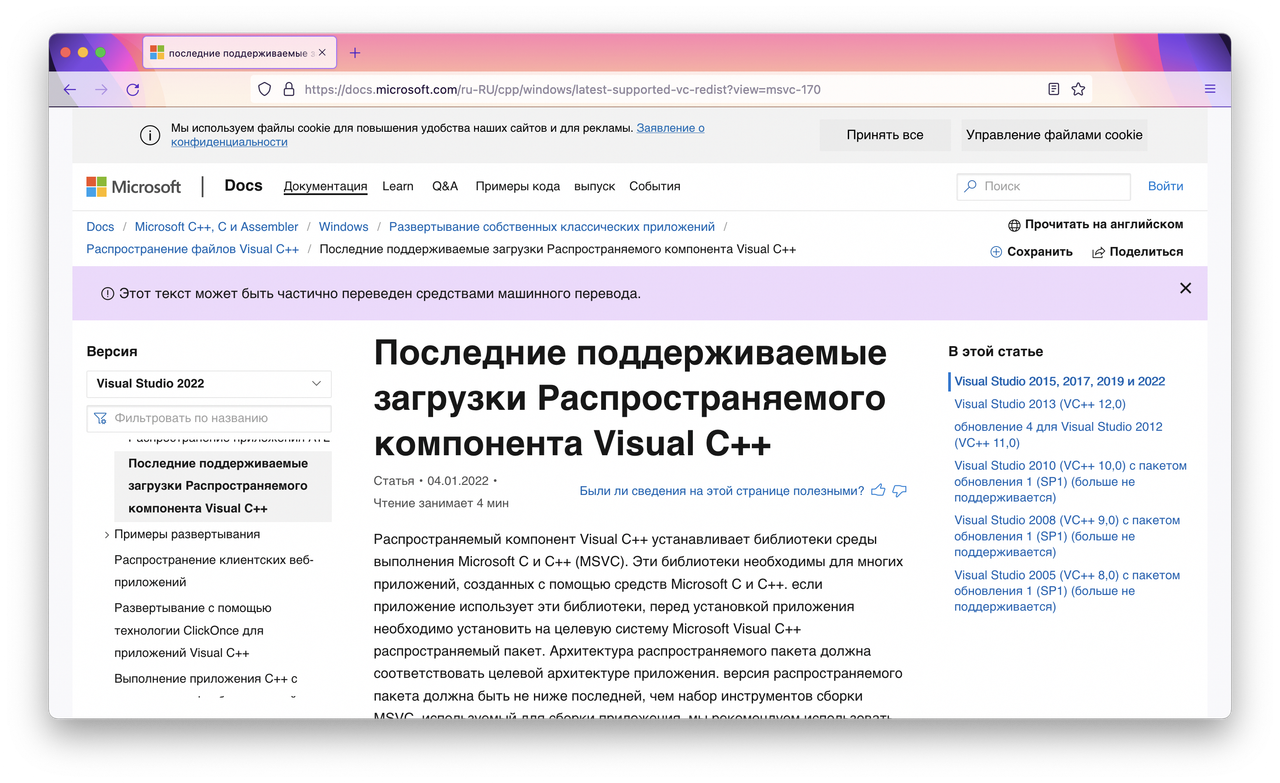1280x783 pixels.
Task: Open the События menu item
Action: [x=655, y=186]
